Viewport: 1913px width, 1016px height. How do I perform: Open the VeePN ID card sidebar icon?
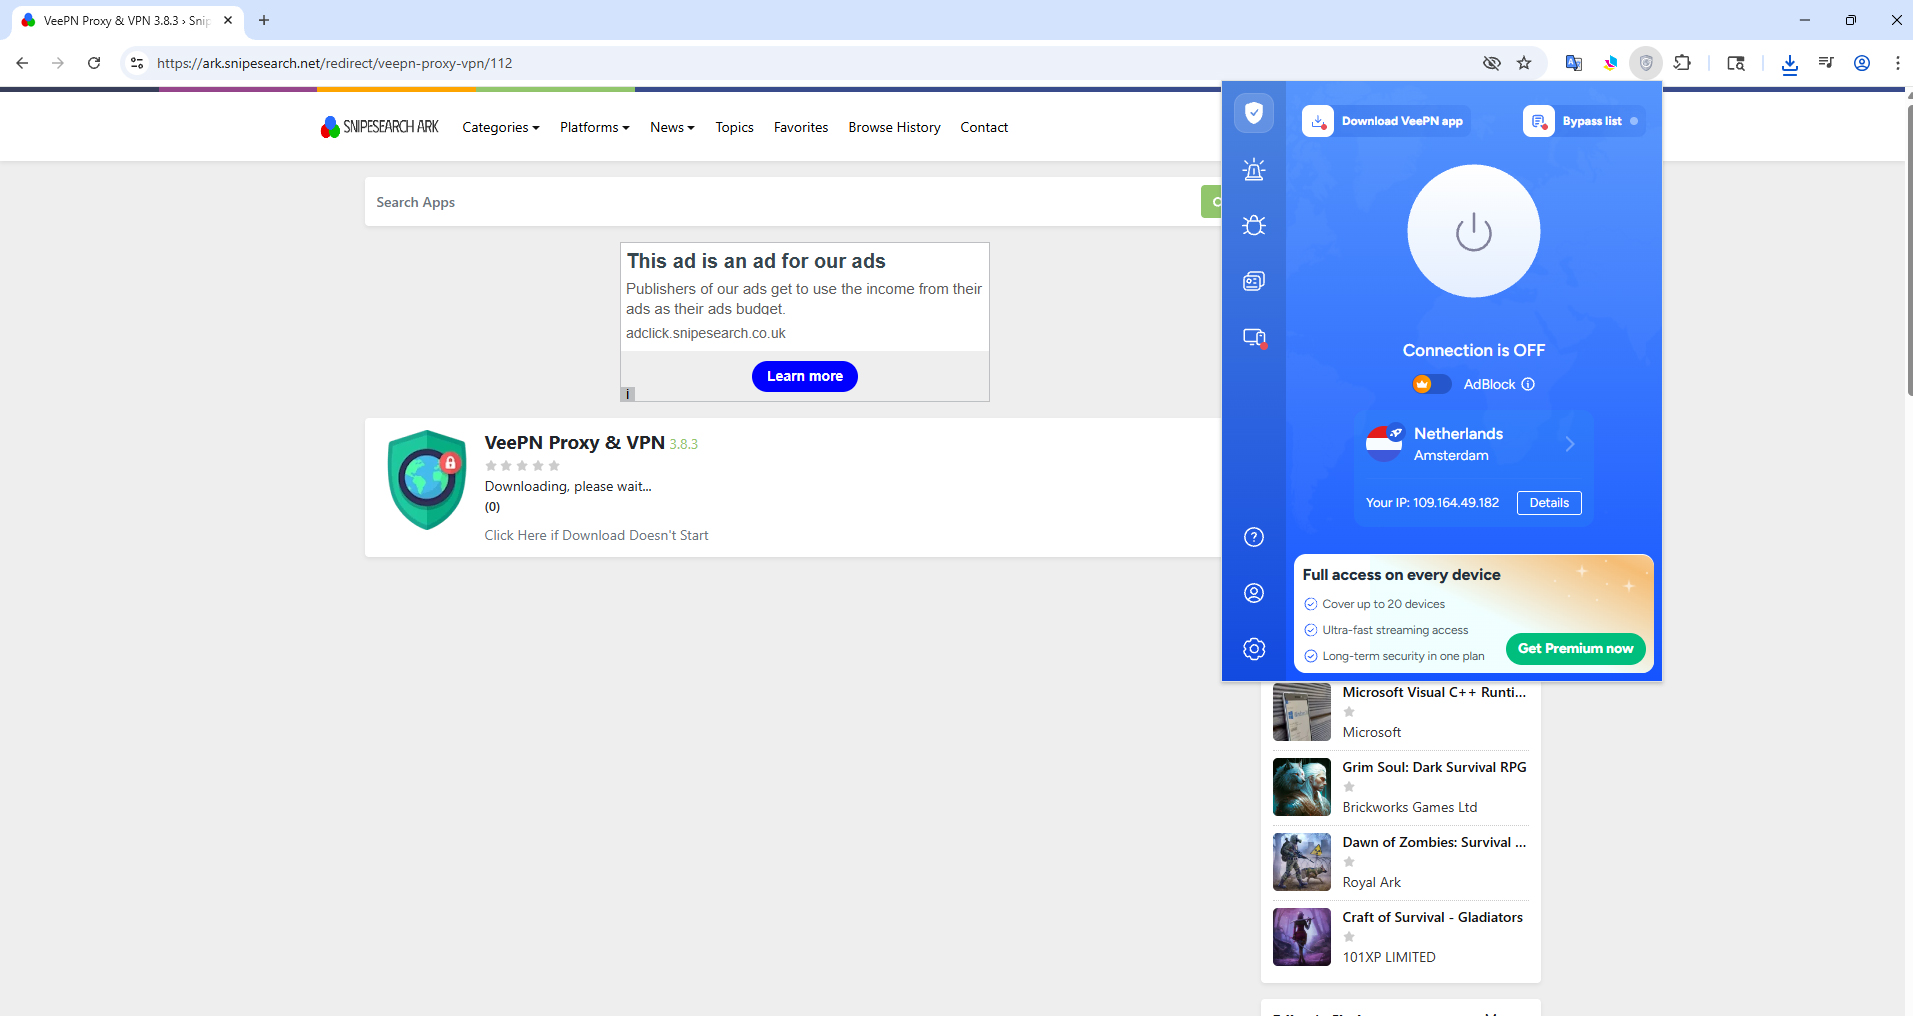point(1254,281)
